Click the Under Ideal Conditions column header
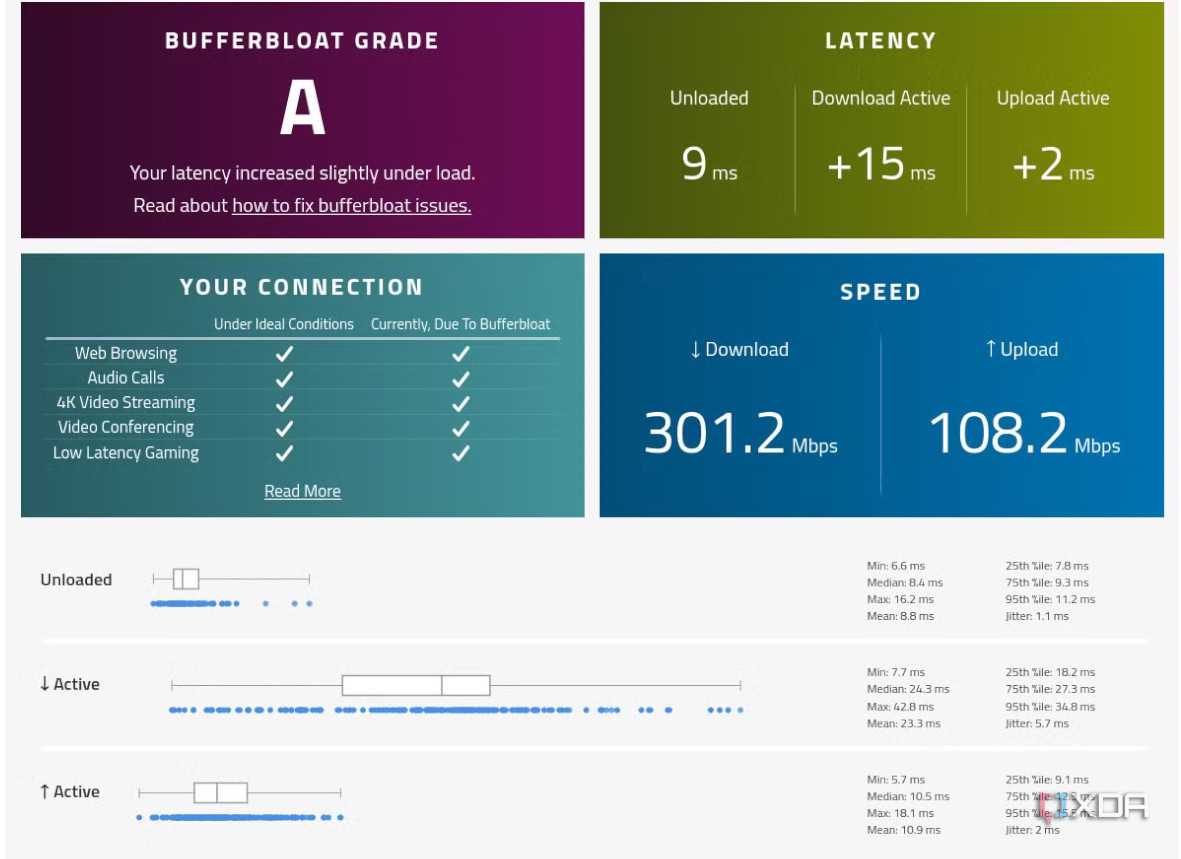Image resolution: width=1181 pixels, height=859 pixels. click(283, 324)
